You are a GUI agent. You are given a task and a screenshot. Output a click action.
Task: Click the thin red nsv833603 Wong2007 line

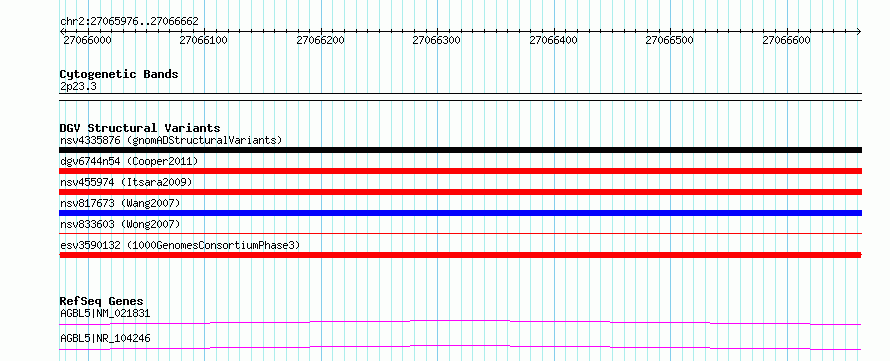click(x=460, y=233)
